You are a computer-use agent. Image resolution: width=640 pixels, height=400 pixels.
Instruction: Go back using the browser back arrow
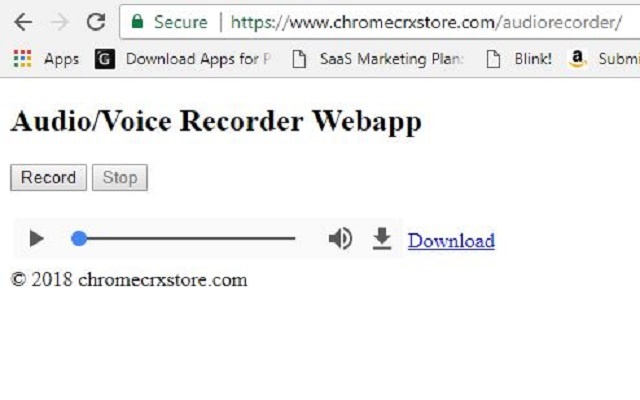(23, 22)
